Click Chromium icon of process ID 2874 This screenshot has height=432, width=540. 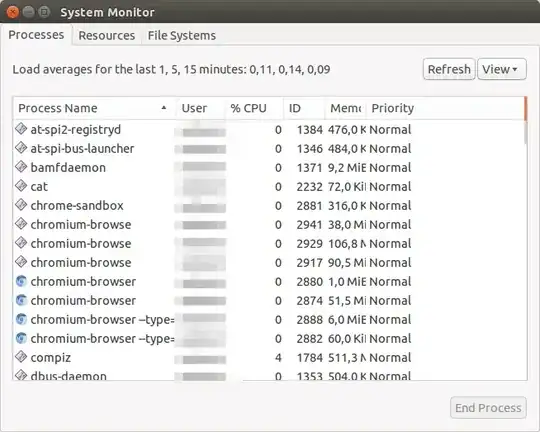coord(21,300)
